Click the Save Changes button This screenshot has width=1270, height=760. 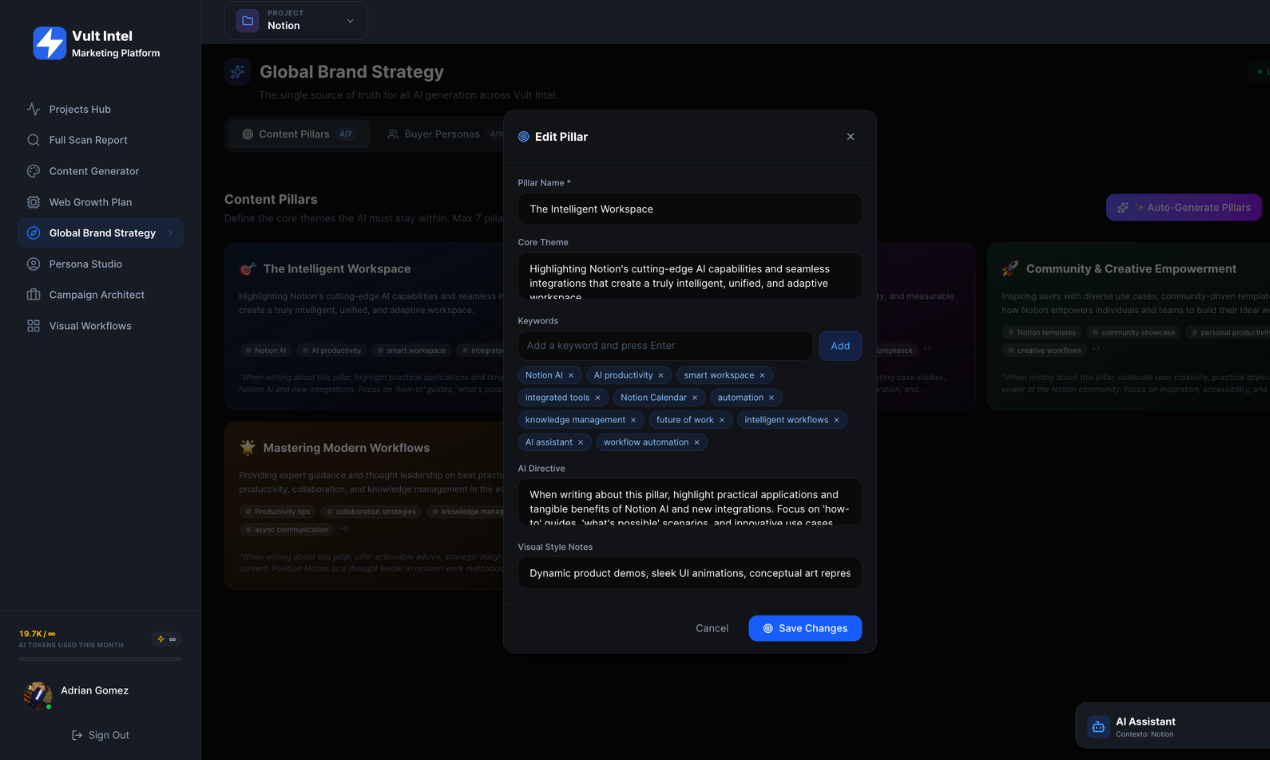click(x=805, y=628)
